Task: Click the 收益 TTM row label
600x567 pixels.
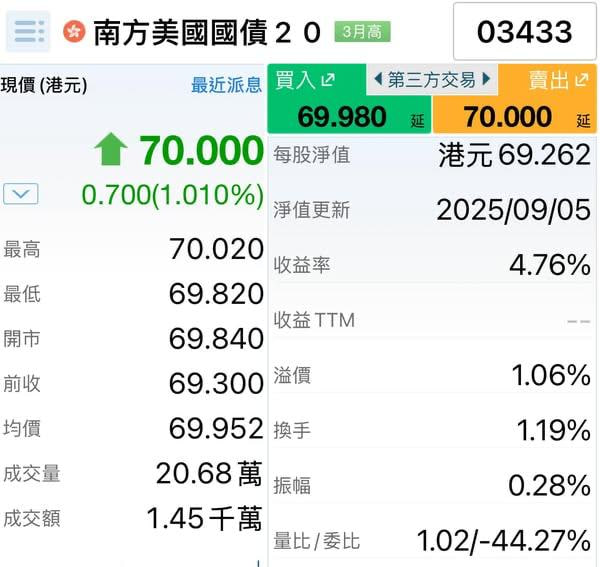Action: [x=314, y=320]
